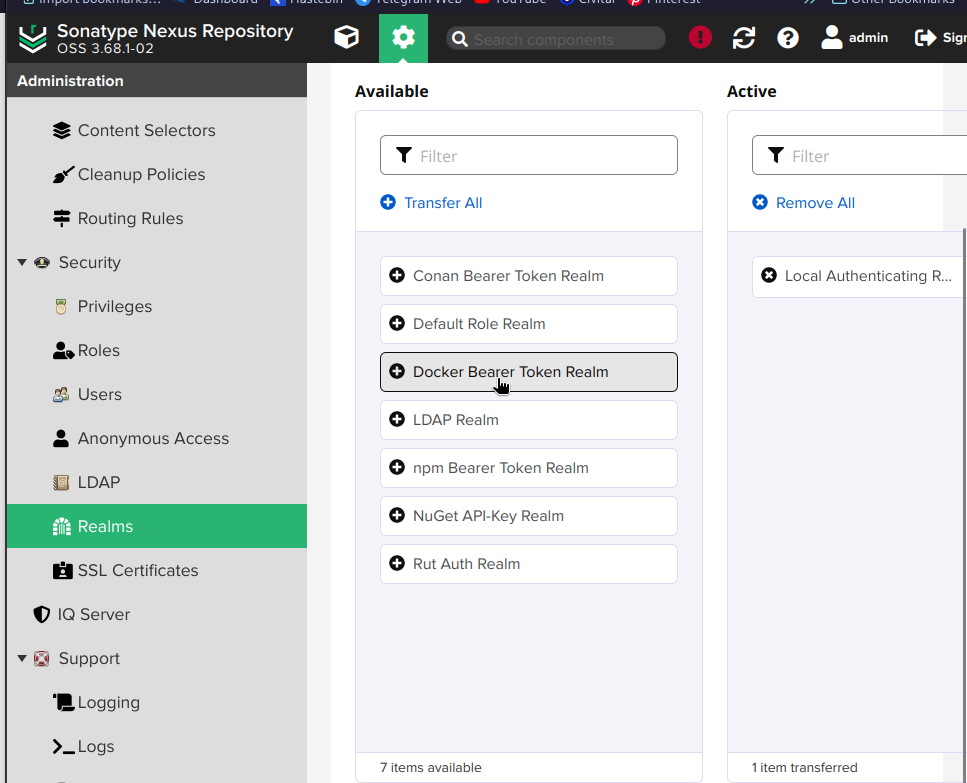Open the Browse cube icon in header

[x=346, y=38]
